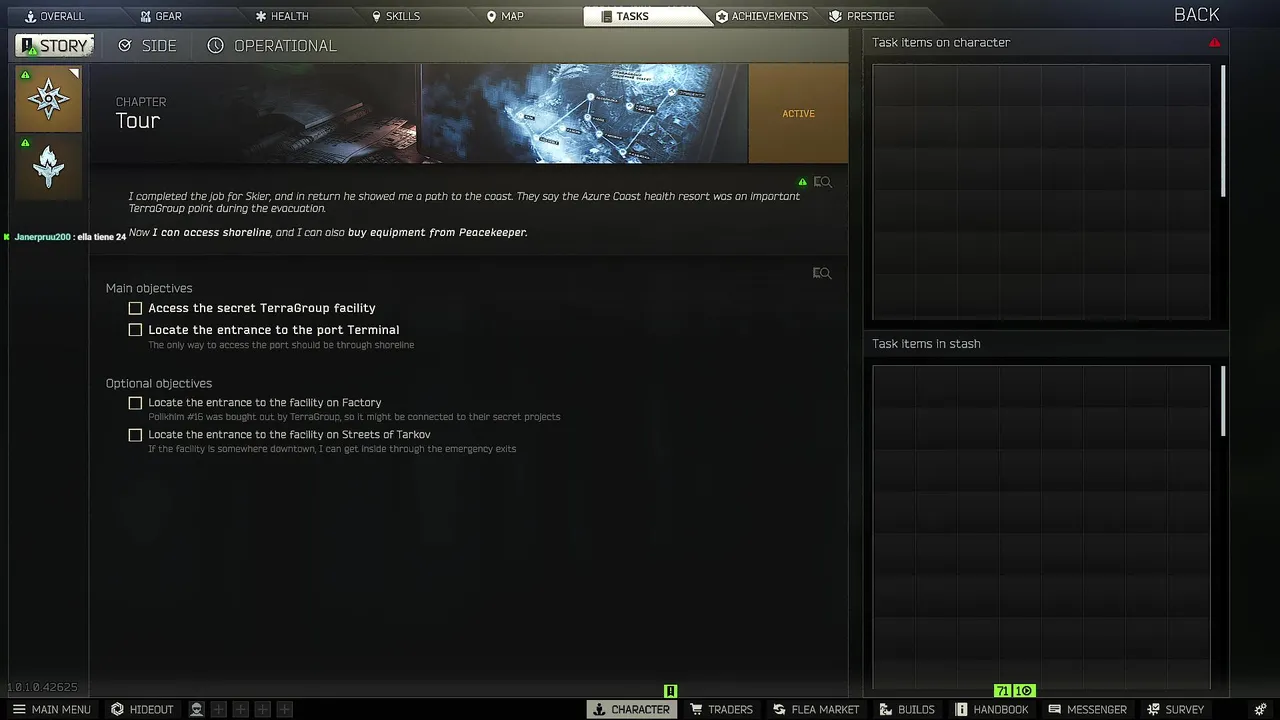
Task: Open the Flea Market
Action: coord(816,709)
